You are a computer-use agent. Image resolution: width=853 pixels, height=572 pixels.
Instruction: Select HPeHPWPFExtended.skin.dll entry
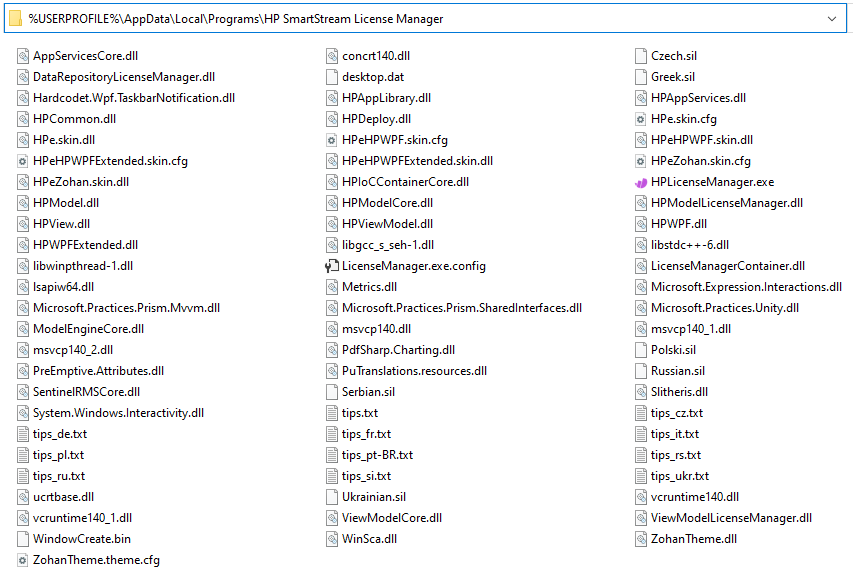click(x=417, y=161)
